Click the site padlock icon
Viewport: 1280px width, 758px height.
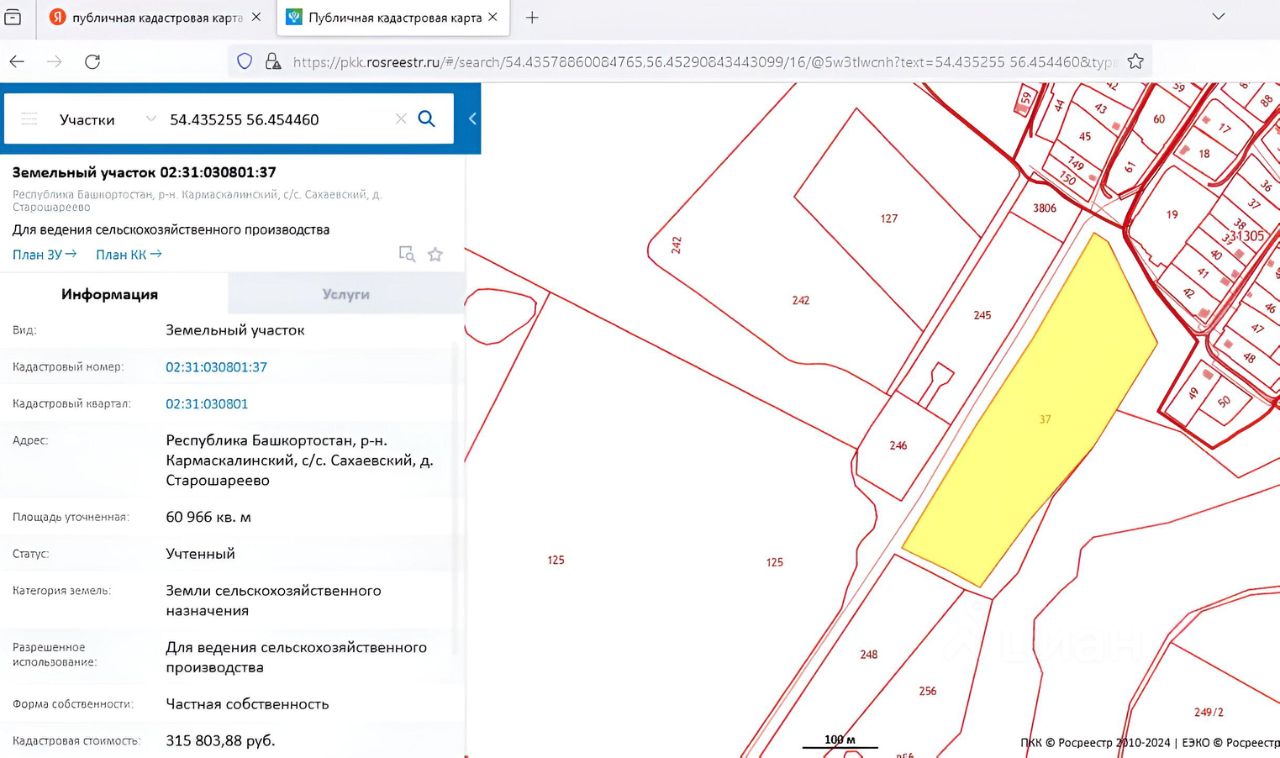point(272,61)
